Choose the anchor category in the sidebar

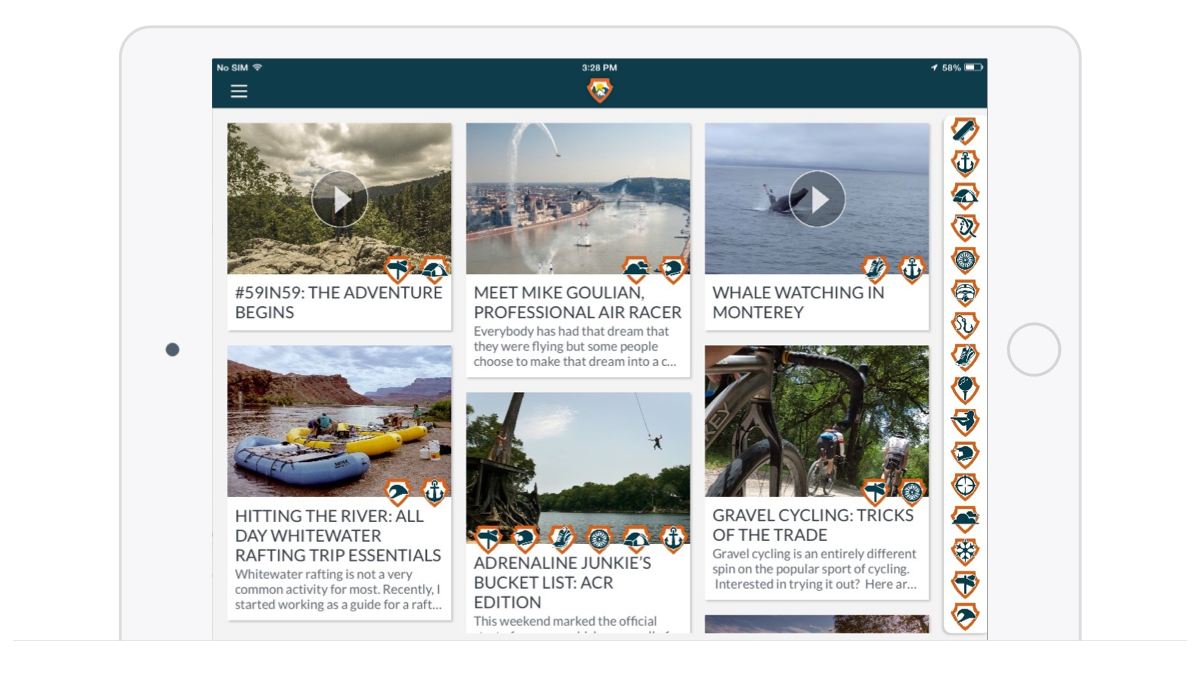tap(965, 163)
